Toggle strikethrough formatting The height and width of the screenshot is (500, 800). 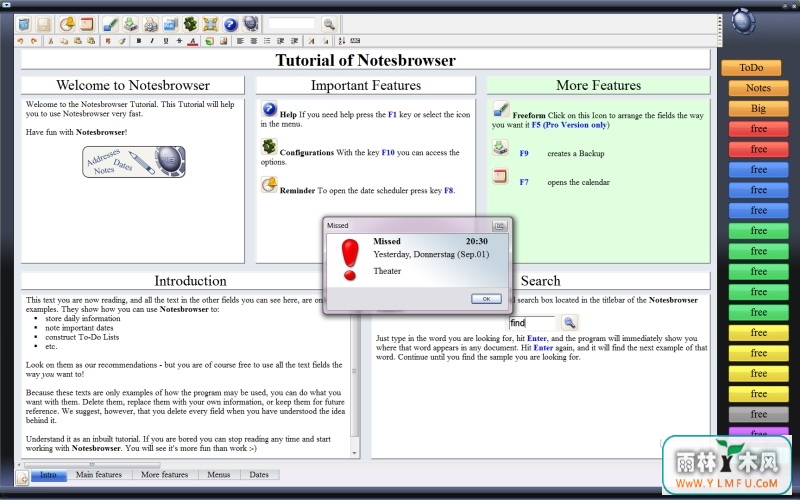click(x=179, y=41)
